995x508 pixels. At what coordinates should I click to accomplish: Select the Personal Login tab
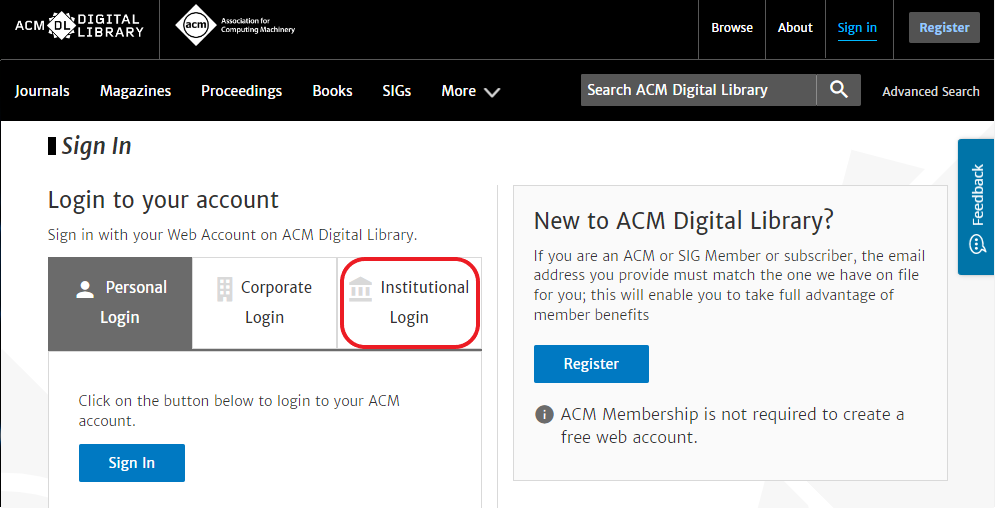pyautogui.click(x=120, y=303)
